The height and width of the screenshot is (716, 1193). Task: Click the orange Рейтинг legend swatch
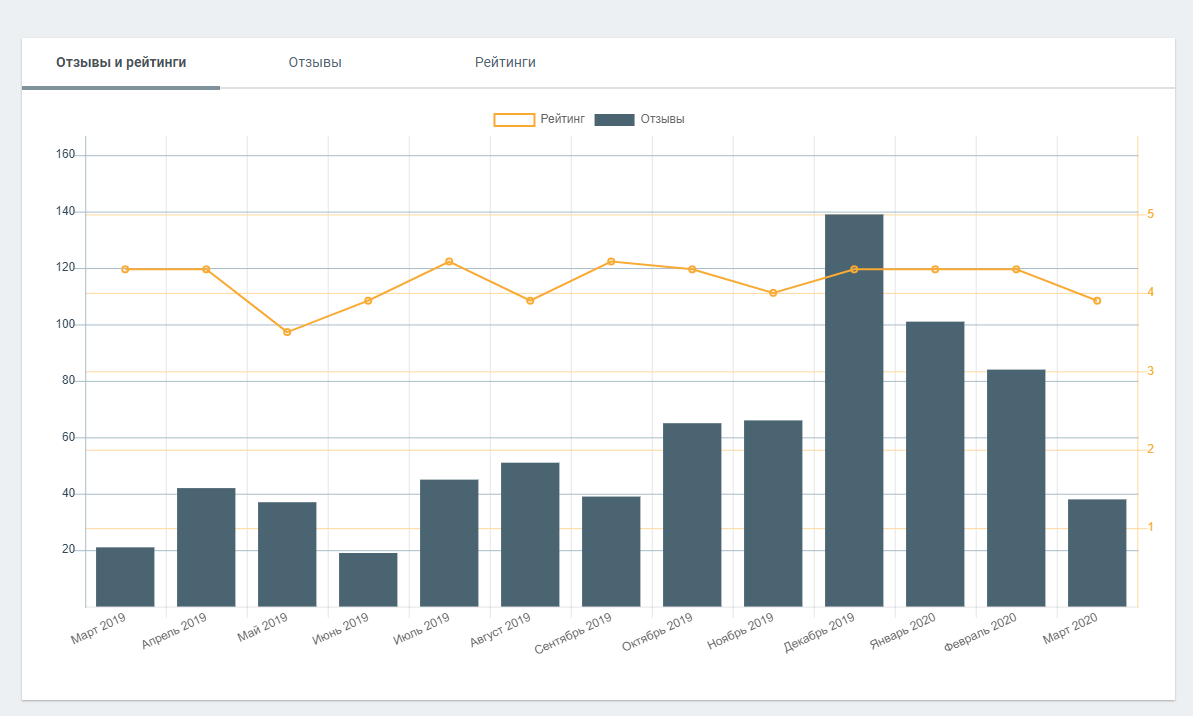coord(514,120)
